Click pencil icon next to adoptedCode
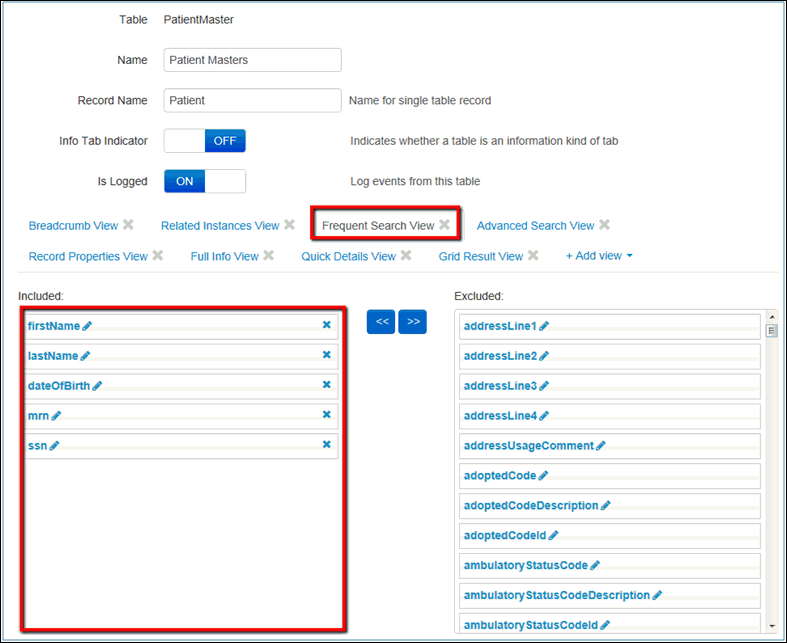 [543, 476]
